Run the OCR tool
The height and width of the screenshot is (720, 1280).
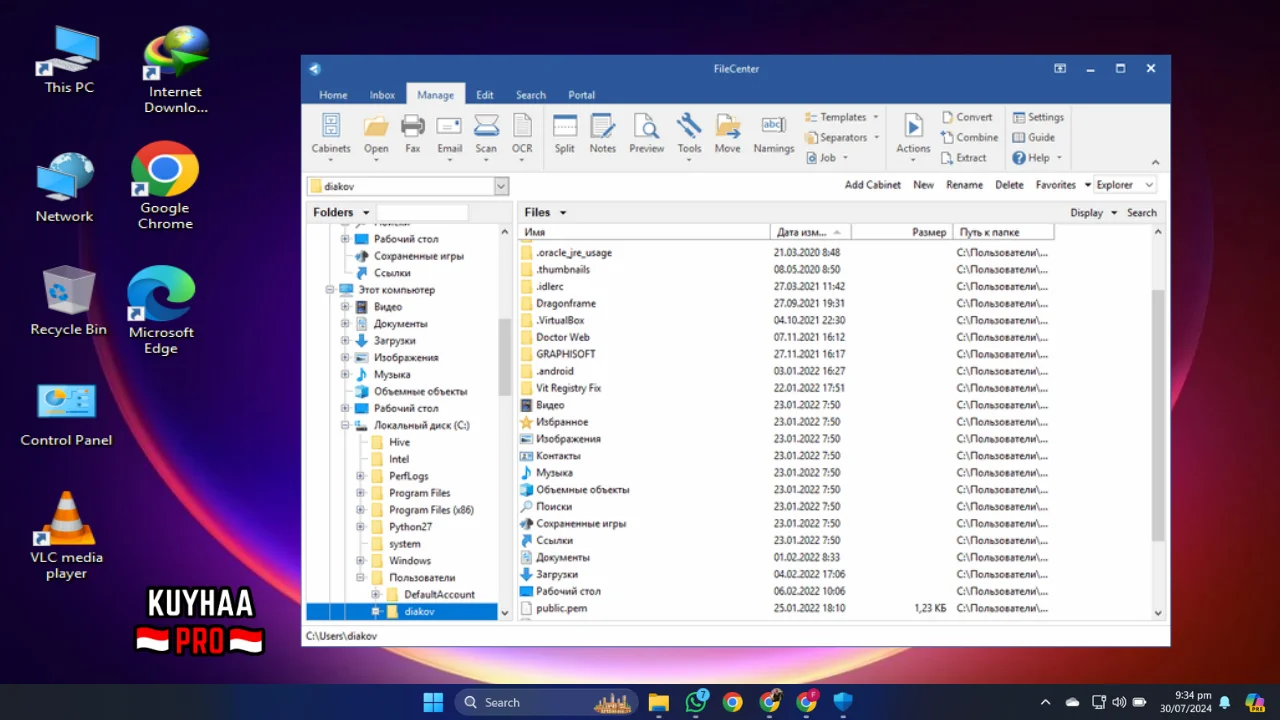522,134
